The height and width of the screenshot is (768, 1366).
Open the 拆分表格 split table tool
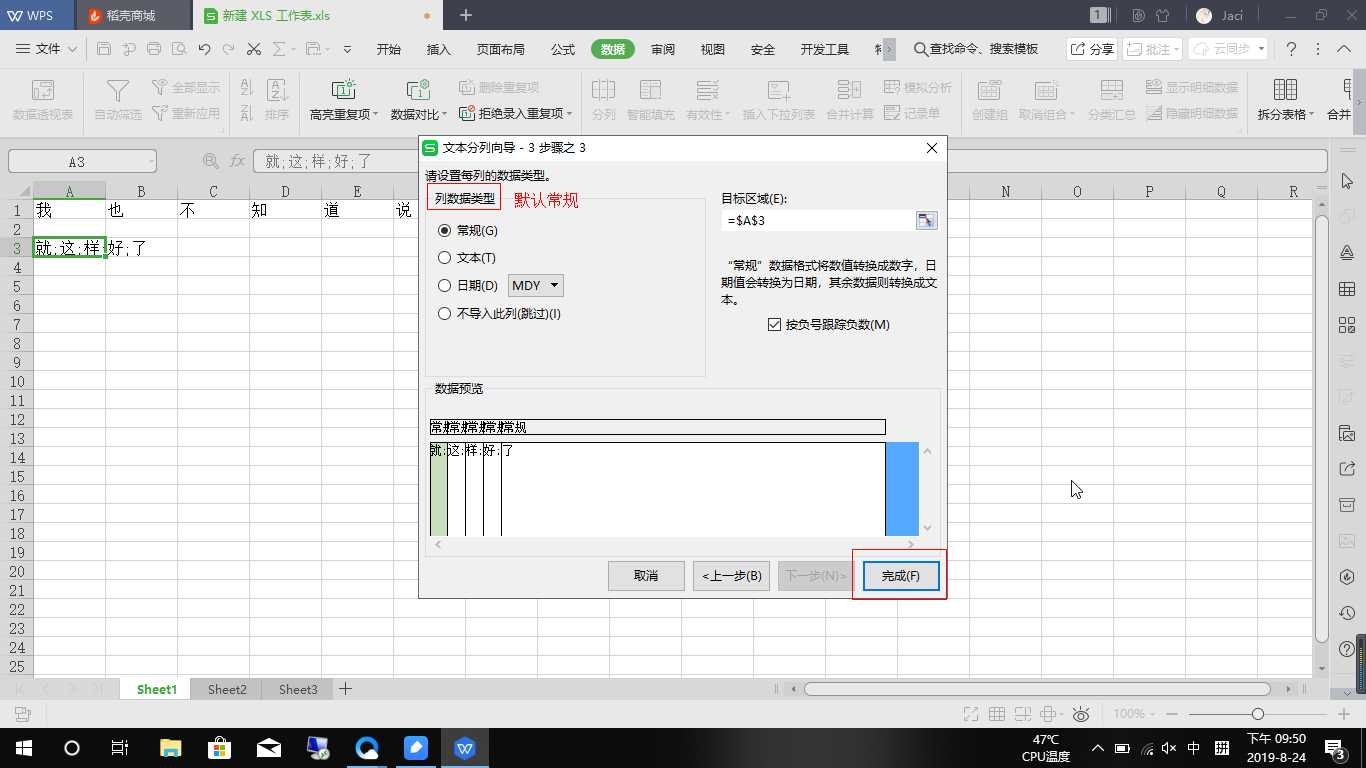[x=1286, y=101]
